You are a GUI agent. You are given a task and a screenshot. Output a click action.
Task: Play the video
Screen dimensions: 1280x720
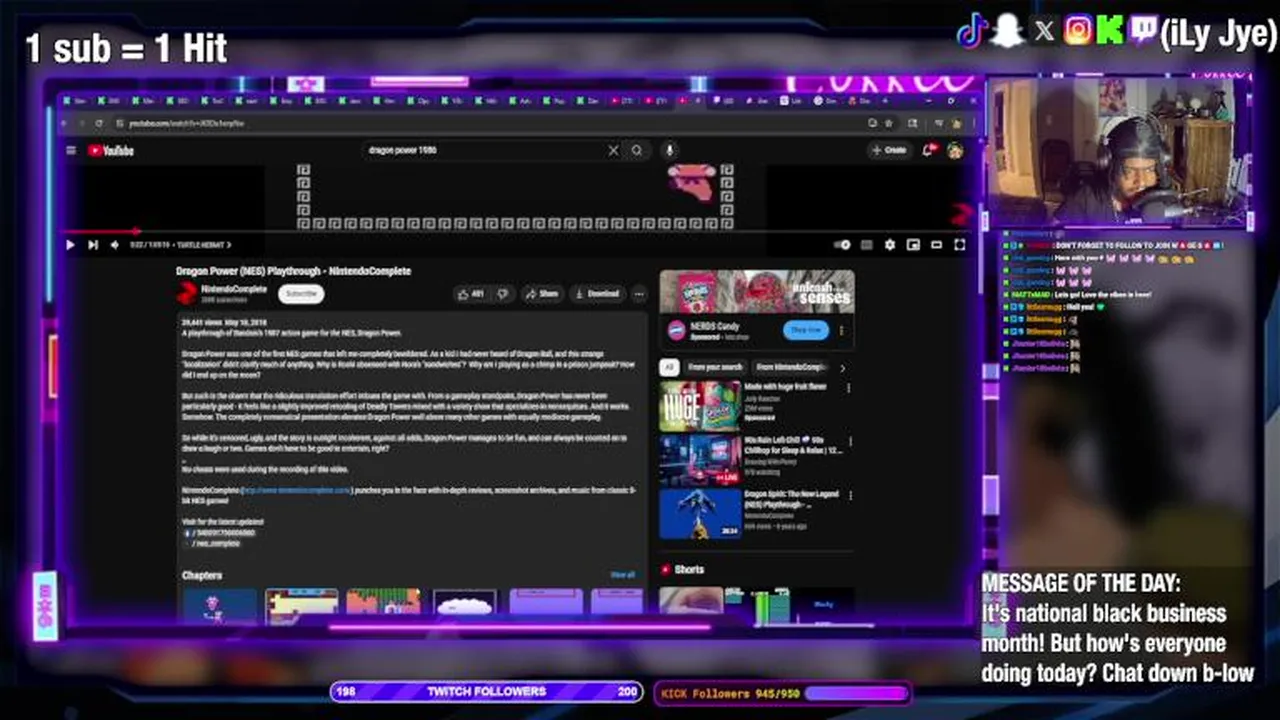click(x=70, y=245)
